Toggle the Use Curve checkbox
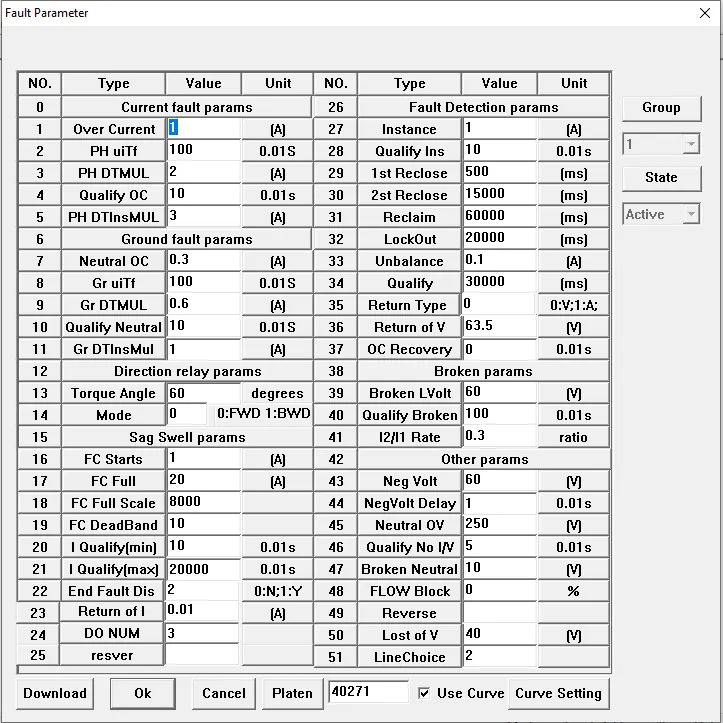 (424, 693)
